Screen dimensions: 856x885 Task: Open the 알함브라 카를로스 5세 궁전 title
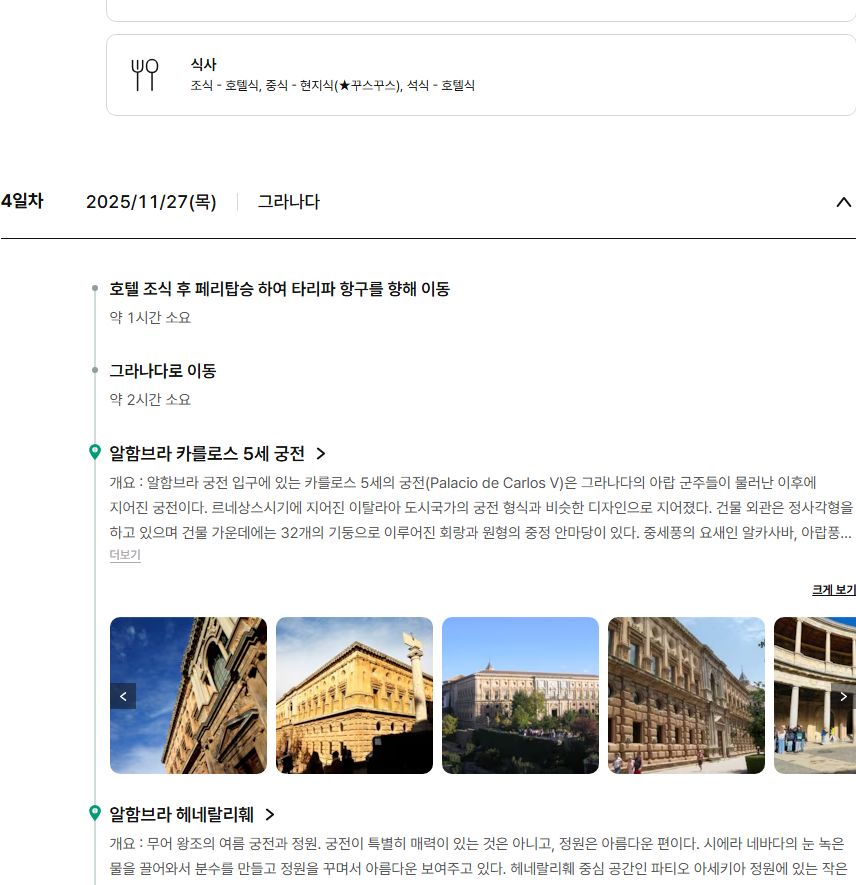(x=207, y=454)
